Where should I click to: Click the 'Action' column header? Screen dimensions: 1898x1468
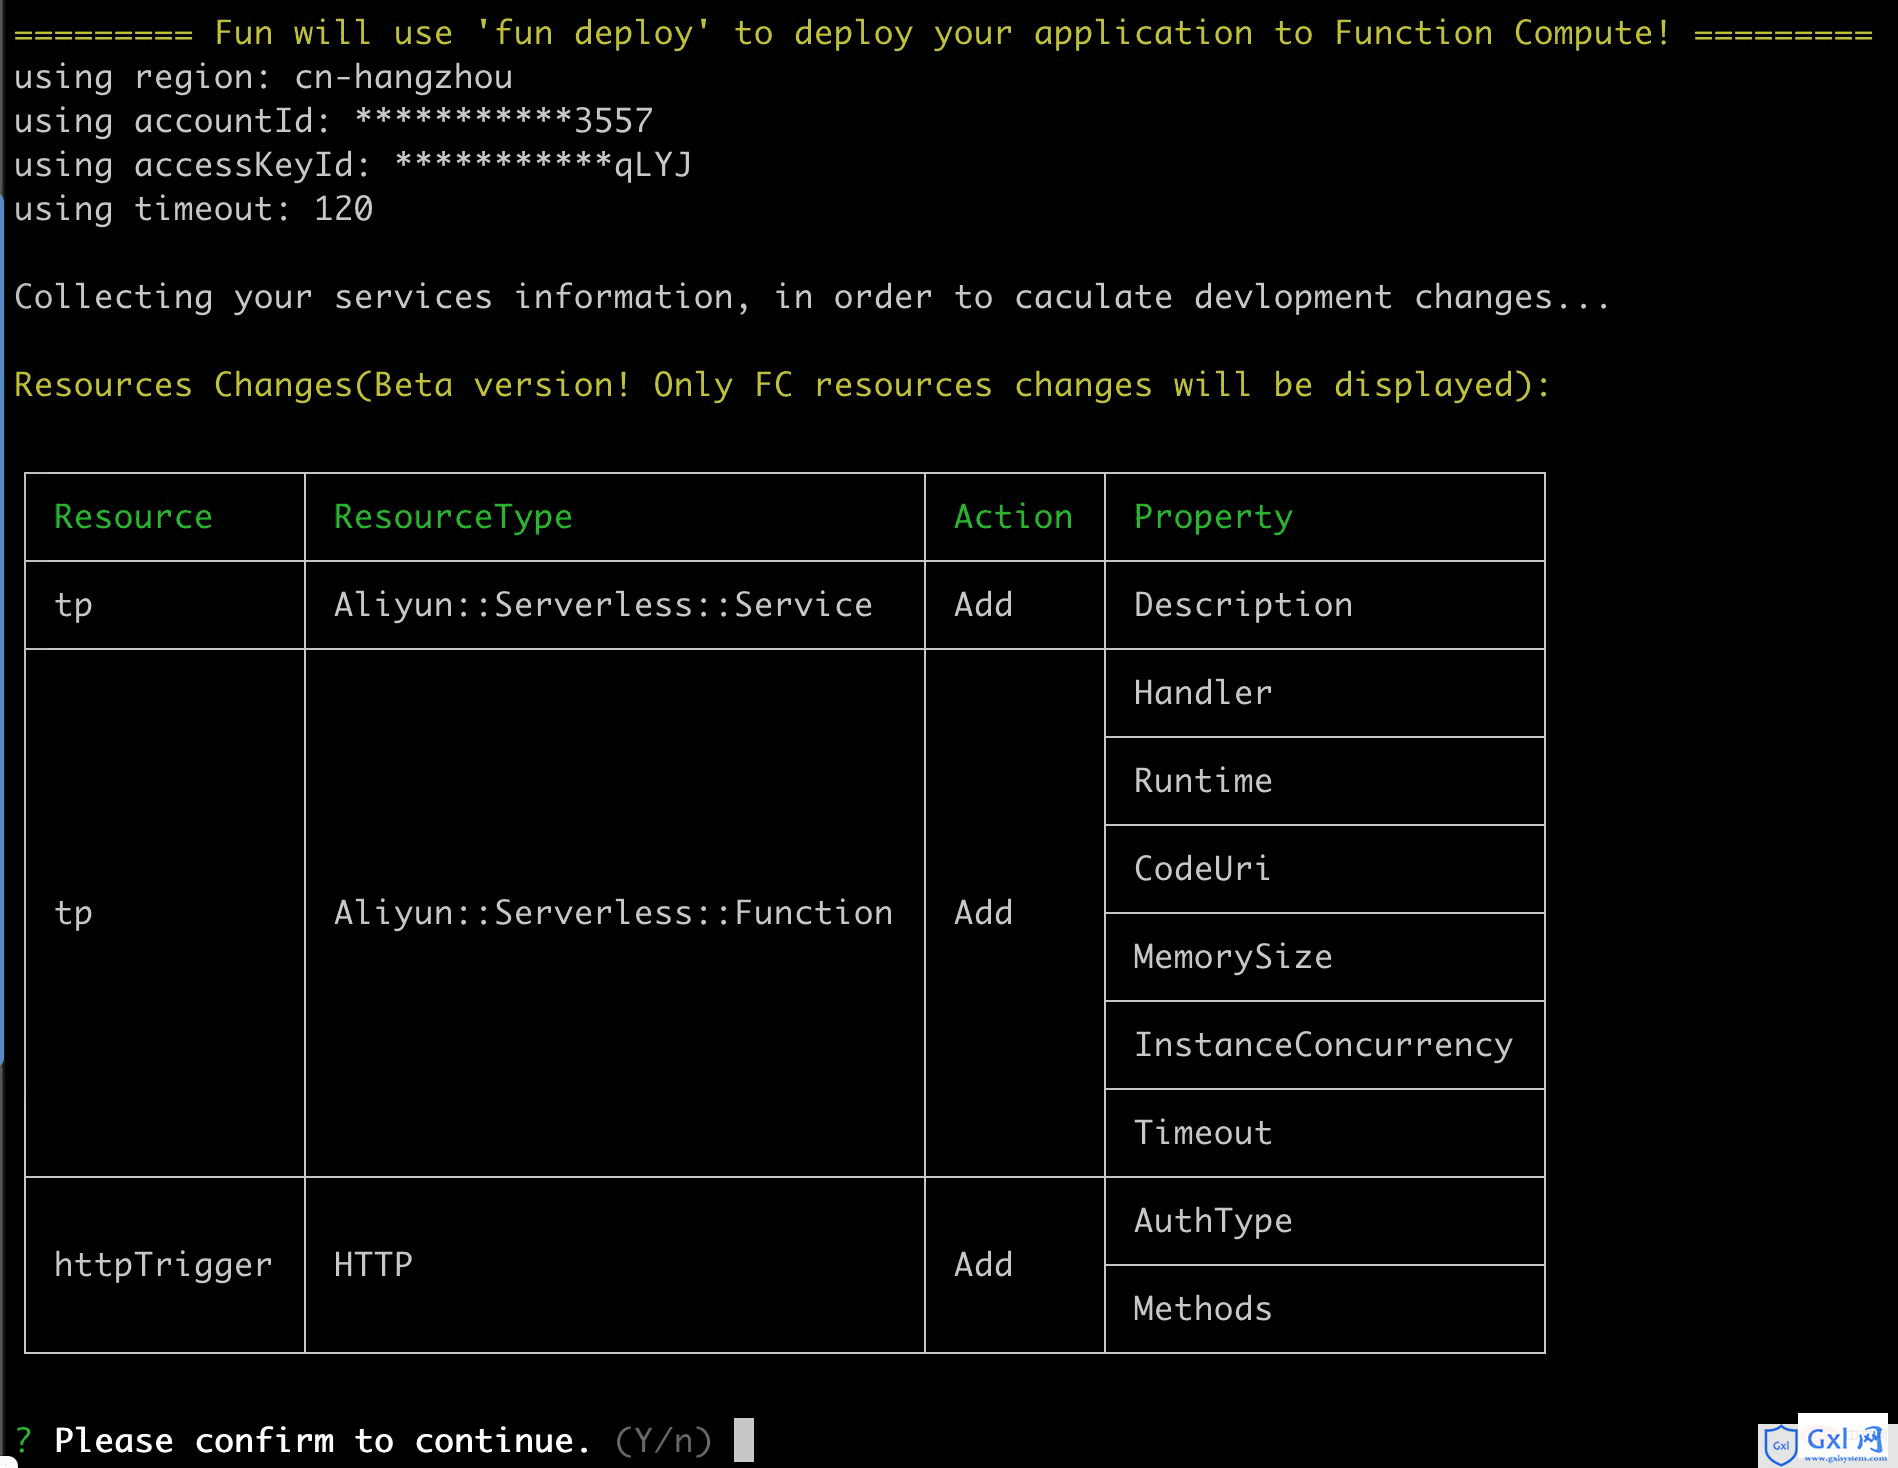coord(1013,517)
